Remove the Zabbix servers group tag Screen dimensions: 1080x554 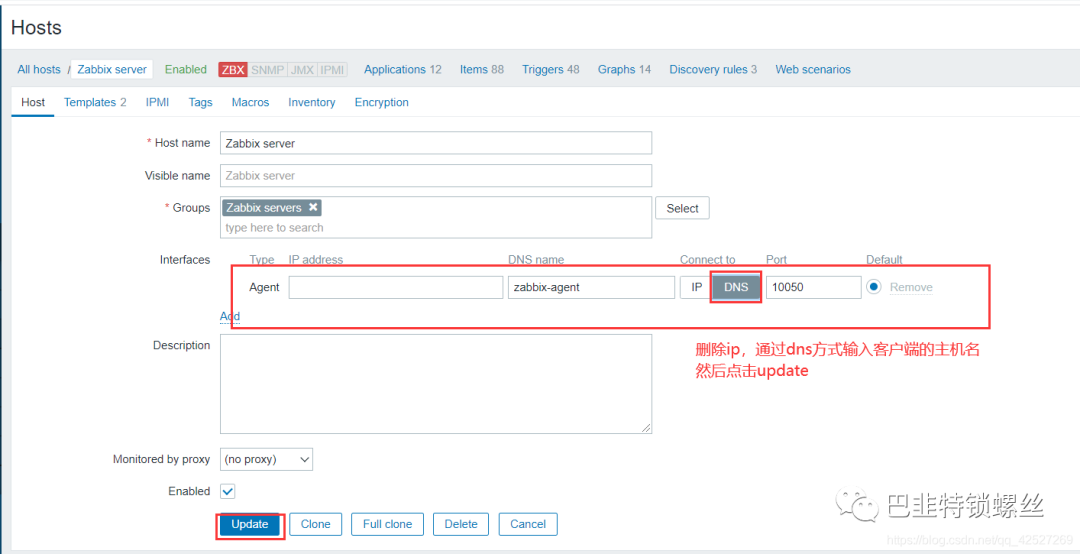313,207
